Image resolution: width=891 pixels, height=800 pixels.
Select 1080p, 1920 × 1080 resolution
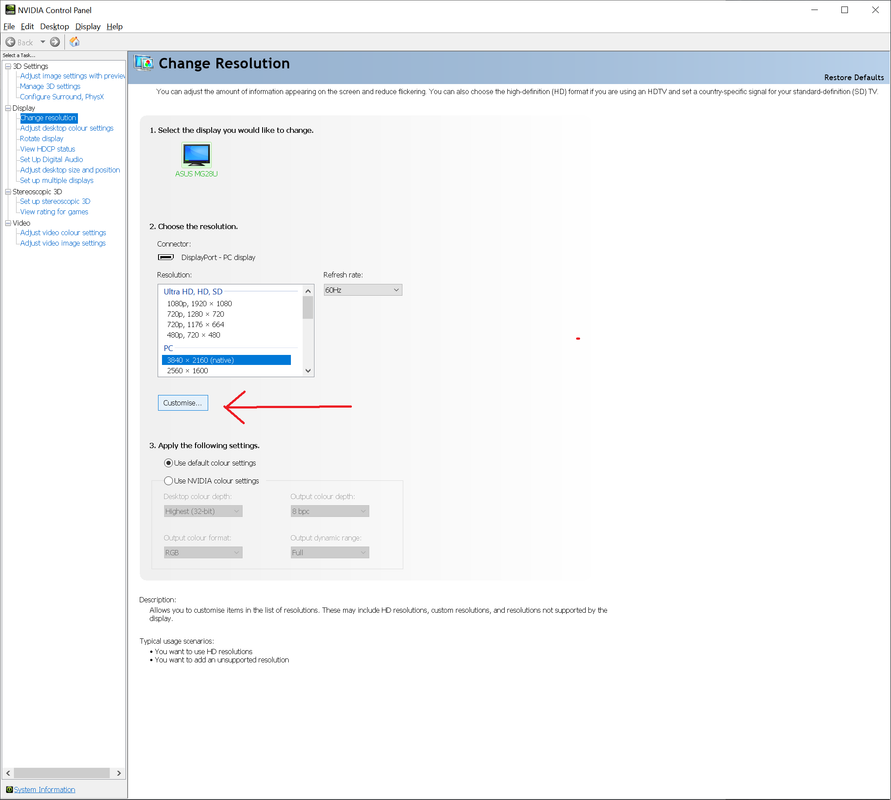tap(199, 303)
